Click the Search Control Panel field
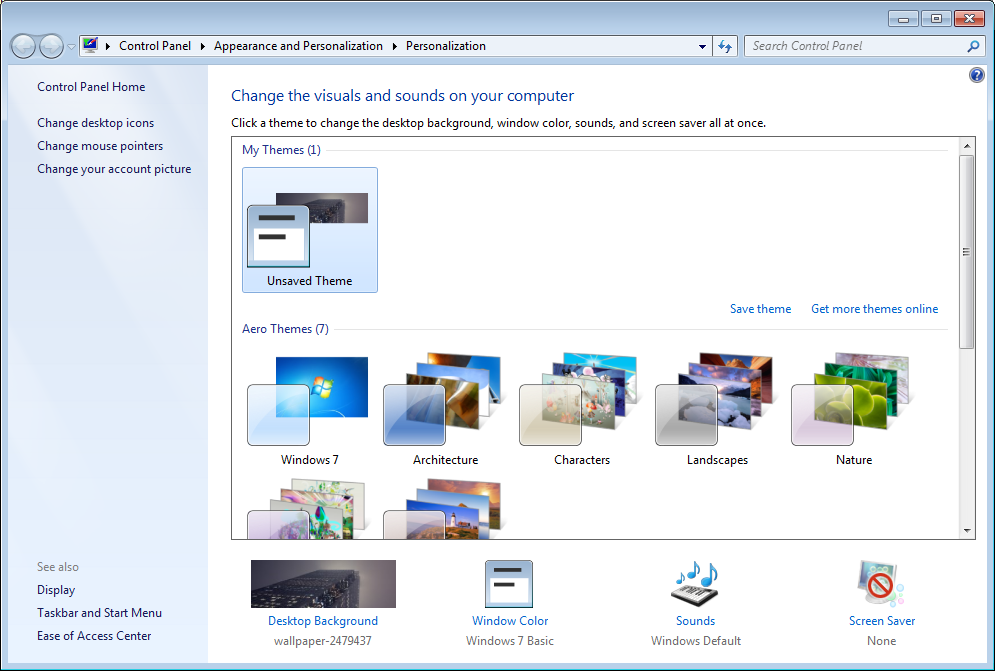The width and height of the screenshot is (995, 671). pyautogui.click(x=857, y=46)
